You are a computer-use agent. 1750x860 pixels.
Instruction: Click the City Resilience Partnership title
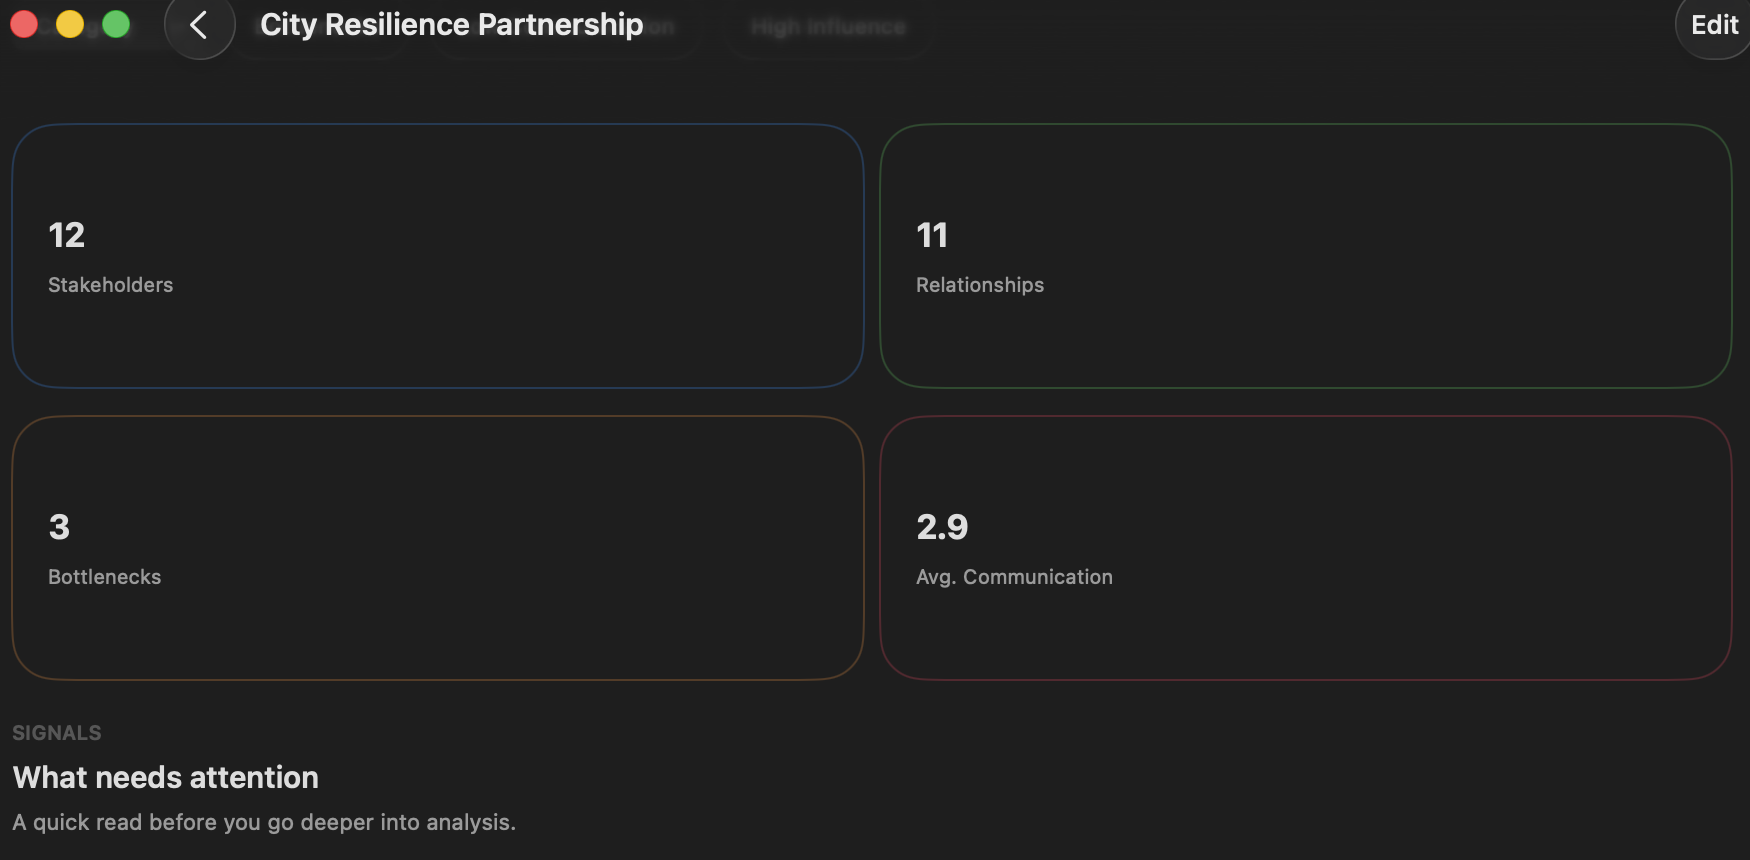tap(451, 25)
